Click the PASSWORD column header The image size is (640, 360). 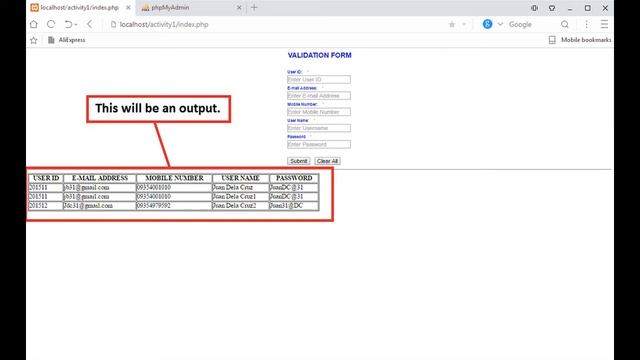[x=294, y=178]
